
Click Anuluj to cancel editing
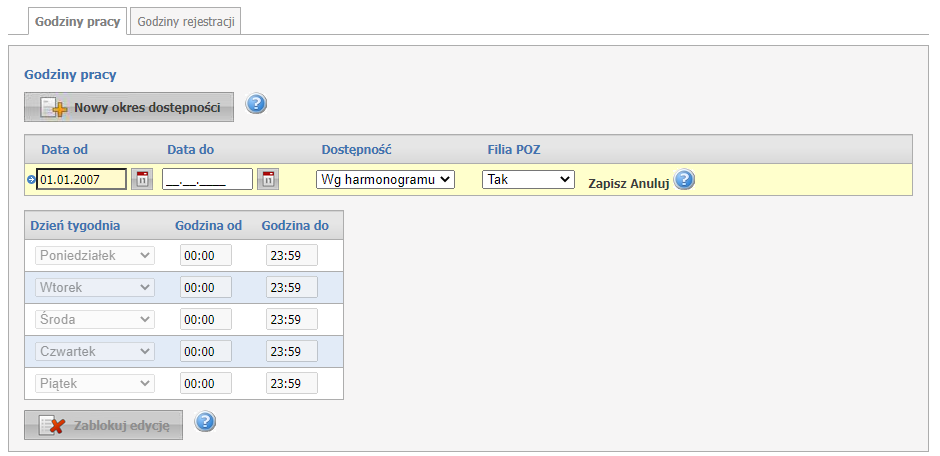point(649,184)
